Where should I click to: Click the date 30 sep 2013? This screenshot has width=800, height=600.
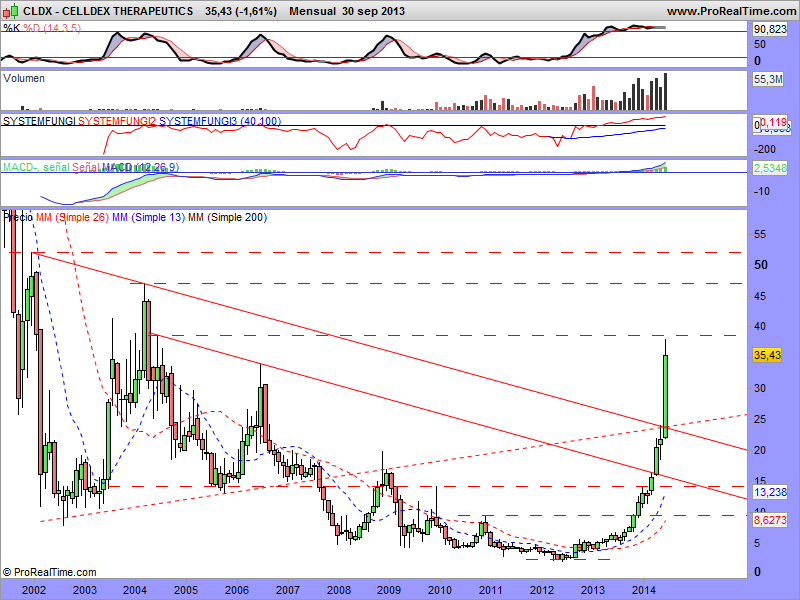(x=373, y=11)
